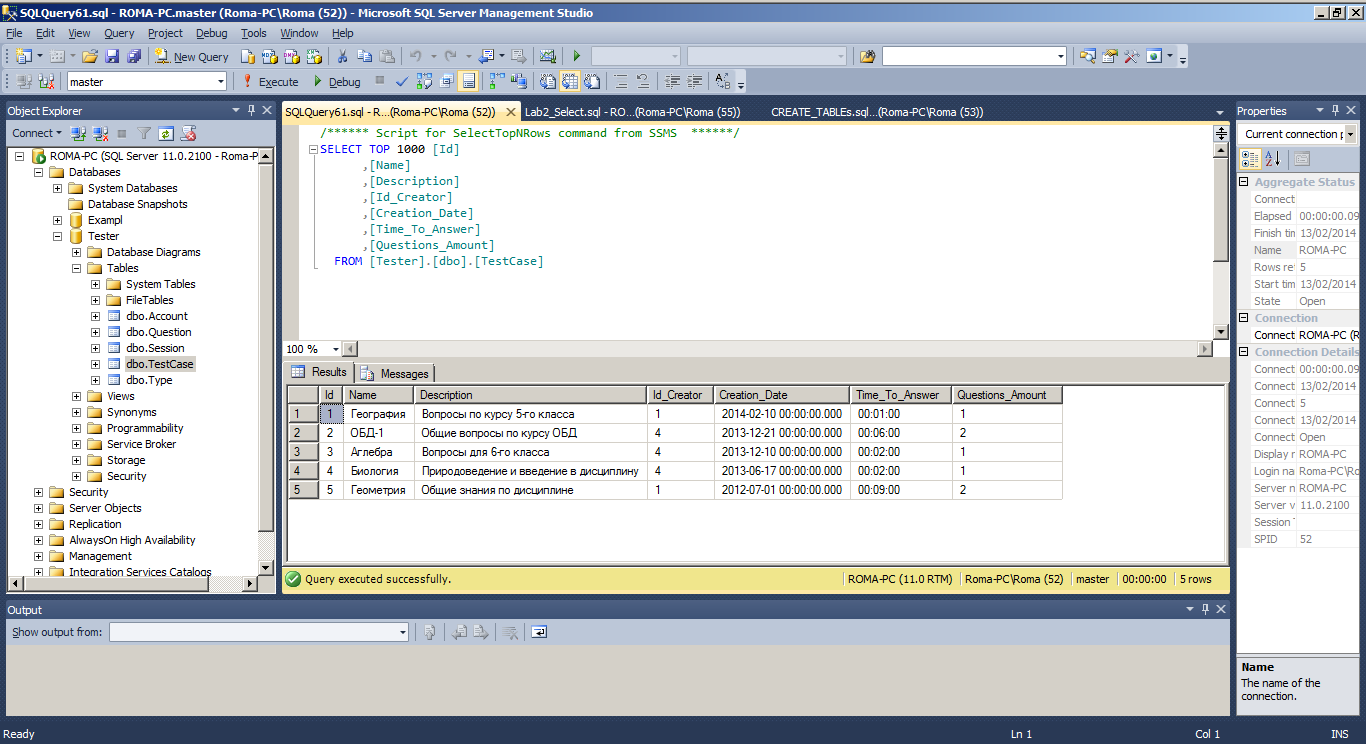Open the File menu

pyautogui.click(x=14, y=33)
